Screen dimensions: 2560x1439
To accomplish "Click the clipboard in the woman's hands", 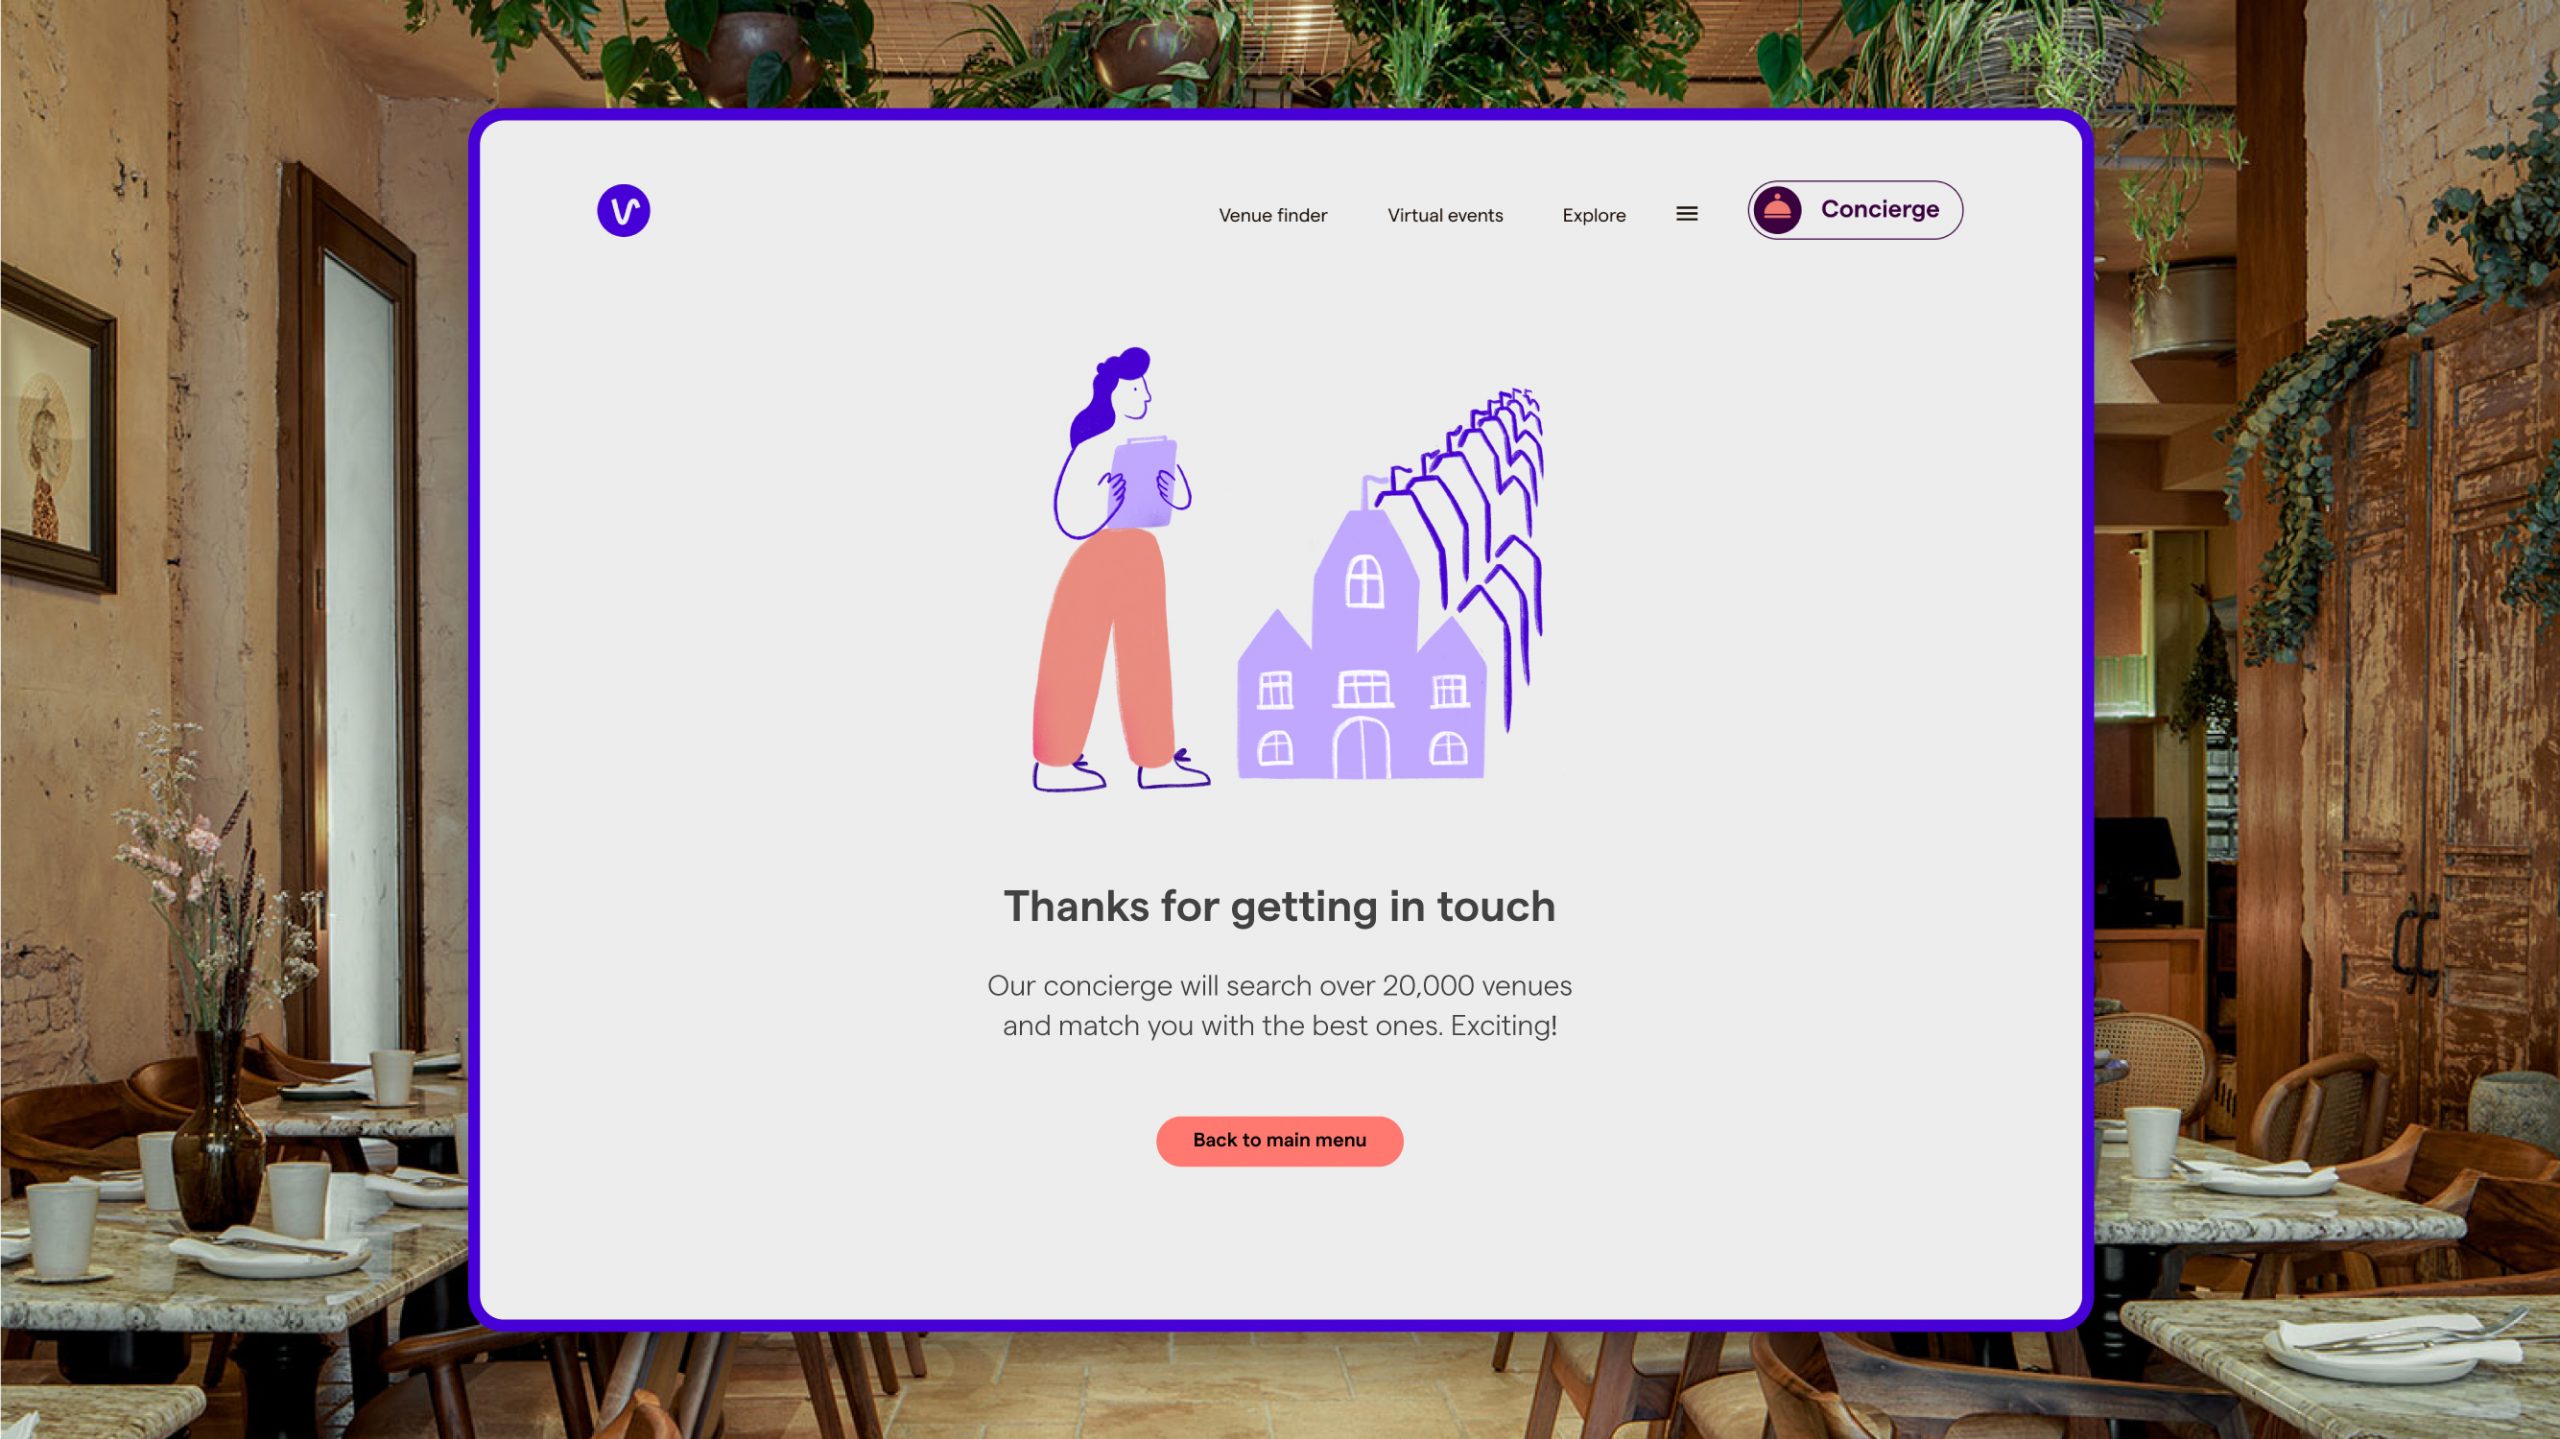I will [1143, 482].
